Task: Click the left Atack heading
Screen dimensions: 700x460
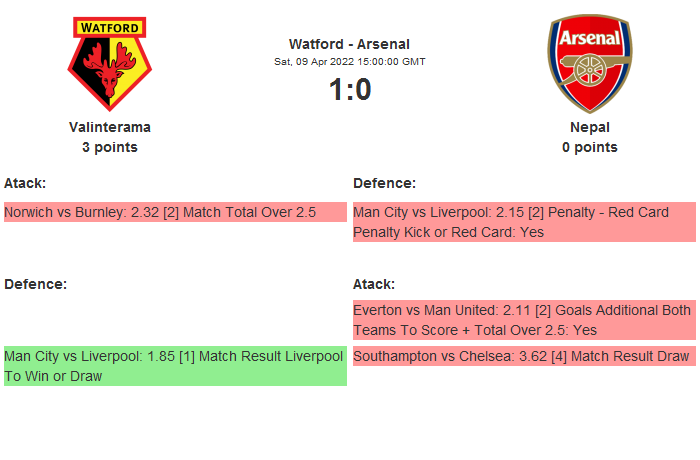Action: tap(25, 183)
